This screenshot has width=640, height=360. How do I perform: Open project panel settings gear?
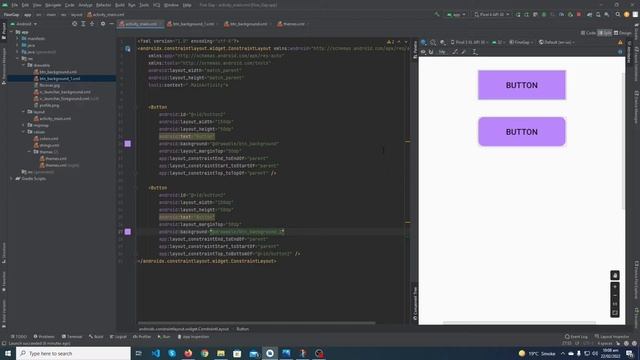[x=102, y=24]
